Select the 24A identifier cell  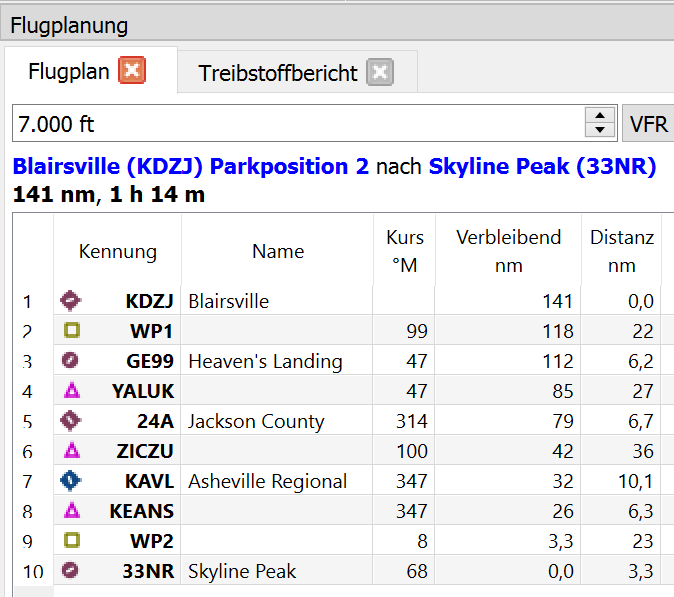pyautogui.click(x=117, y=421)
